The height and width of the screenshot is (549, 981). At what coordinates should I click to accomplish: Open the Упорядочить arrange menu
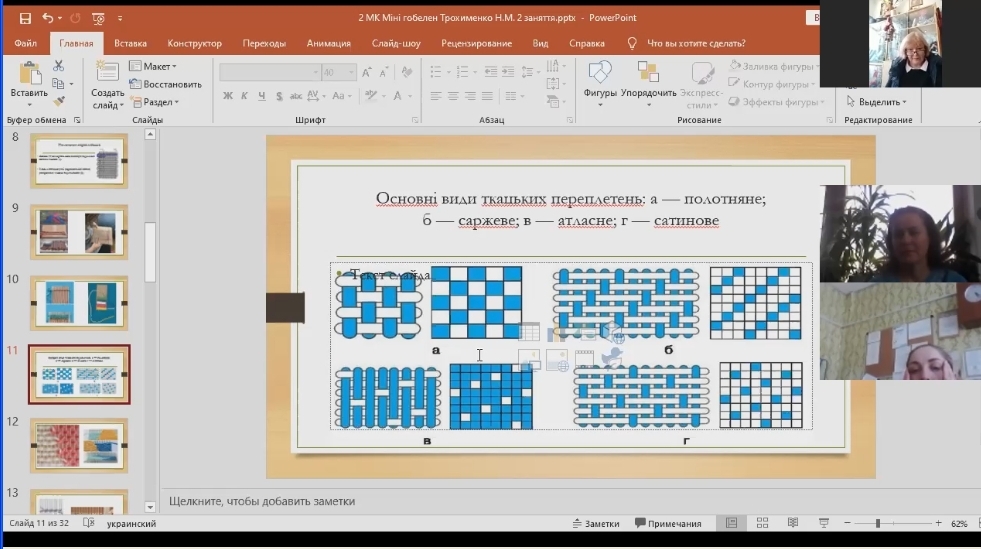(648, 84)
